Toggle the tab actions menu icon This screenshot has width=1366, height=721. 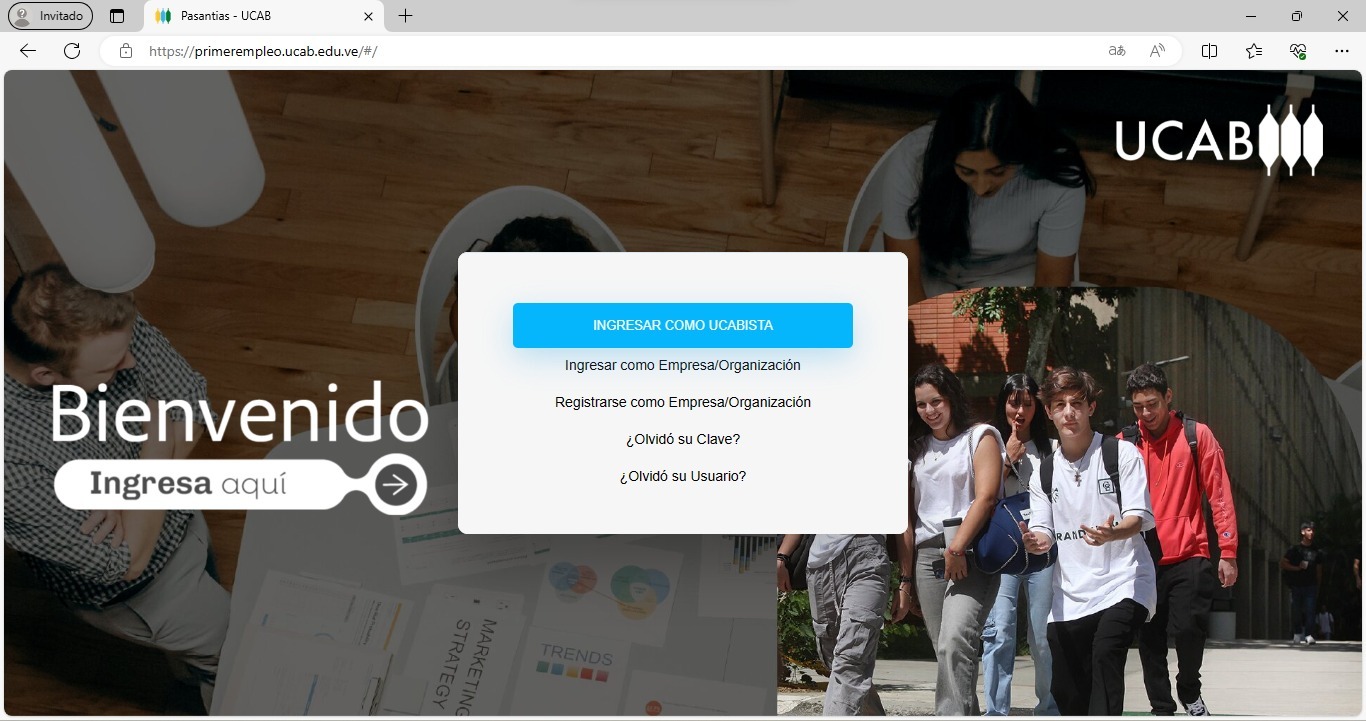click(117, 16)
